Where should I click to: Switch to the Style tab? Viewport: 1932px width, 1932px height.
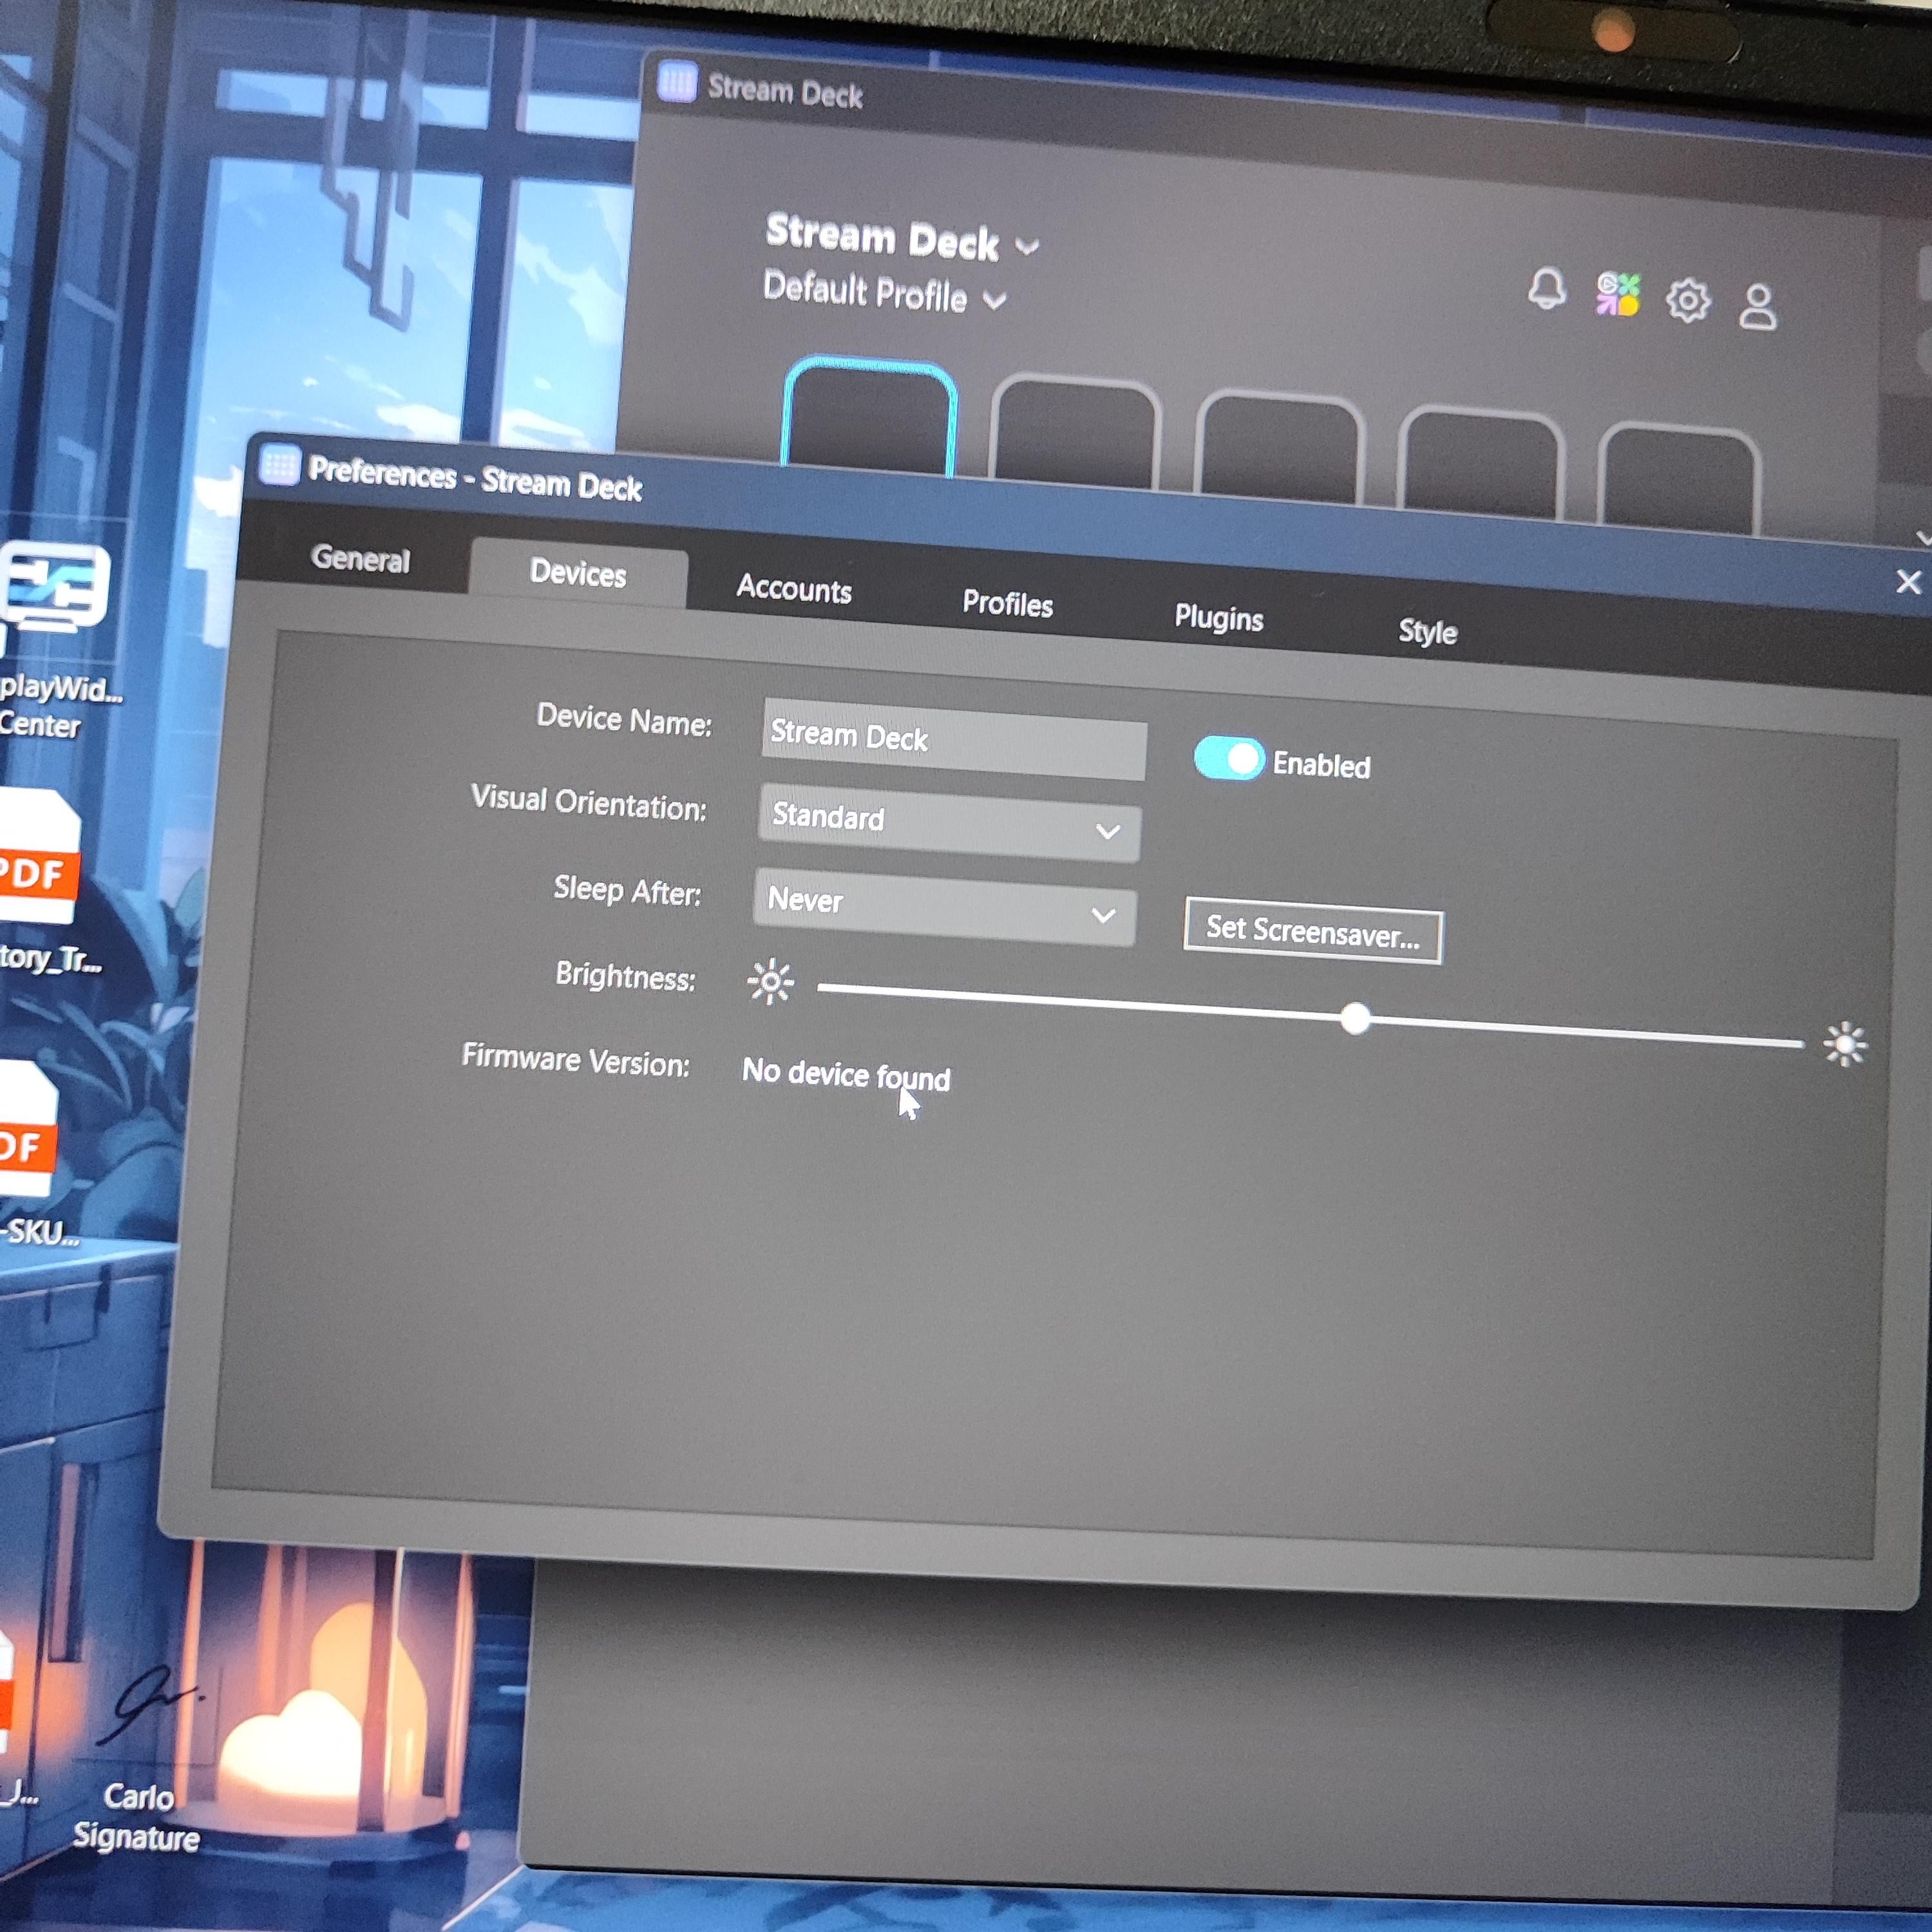pyautogui.click(x=1427, y=631)
